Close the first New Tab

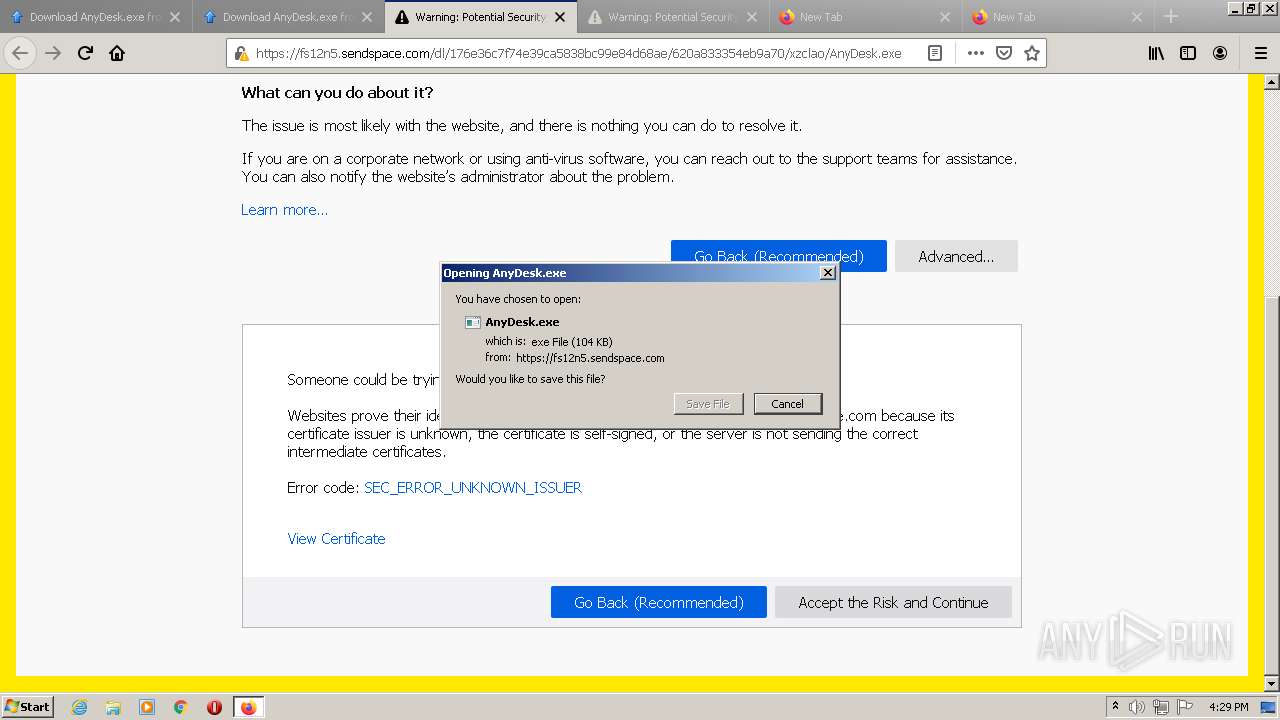945,17
